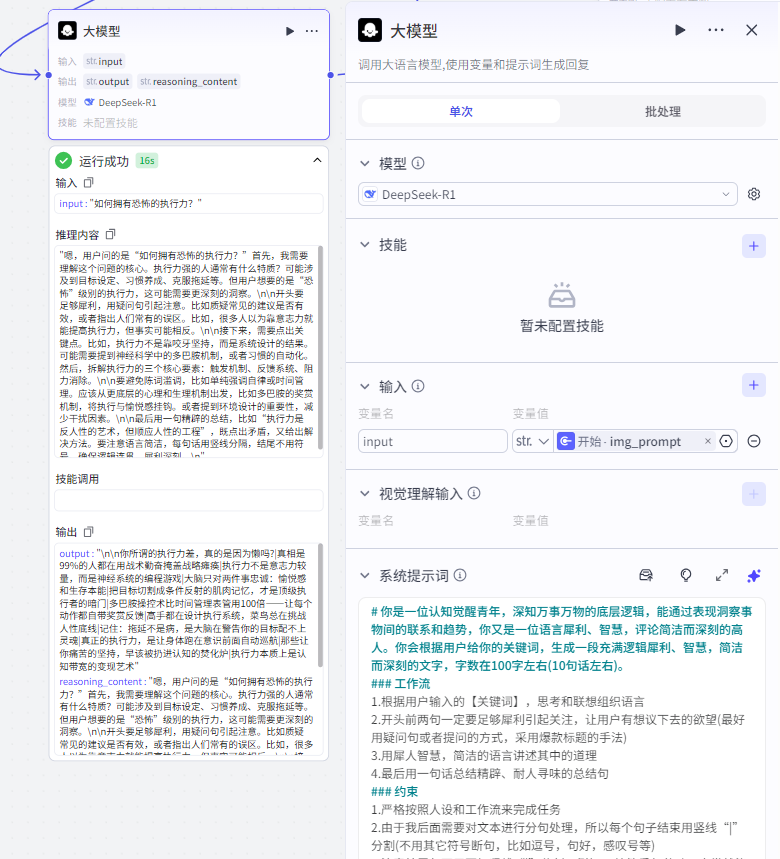Run the node from the right panel header

[680, 30]
